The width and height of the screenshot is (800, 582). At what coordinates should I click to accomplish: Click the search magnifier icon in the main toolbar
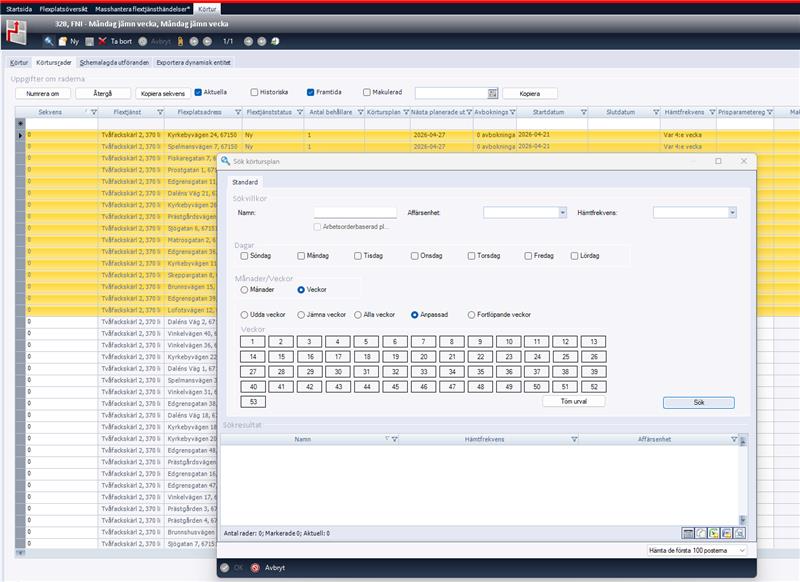49,41
